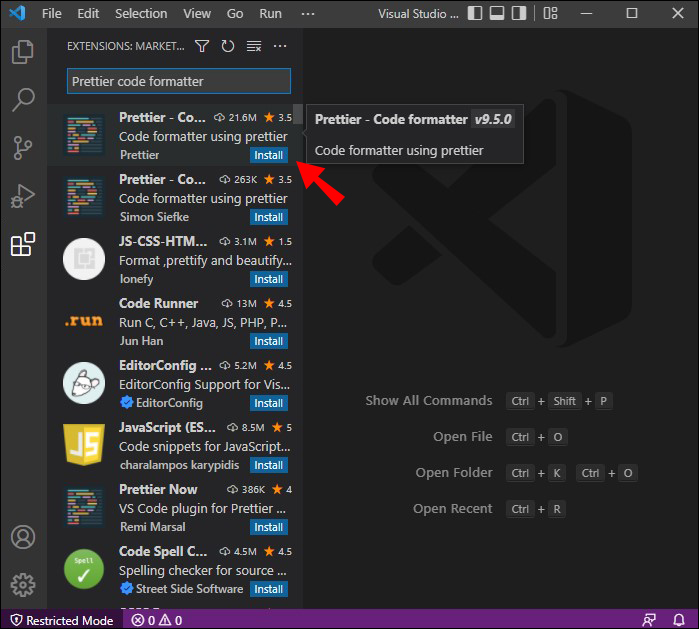Click Simon Siefke publisher name
699x629 pixels.
pos(154,217)
